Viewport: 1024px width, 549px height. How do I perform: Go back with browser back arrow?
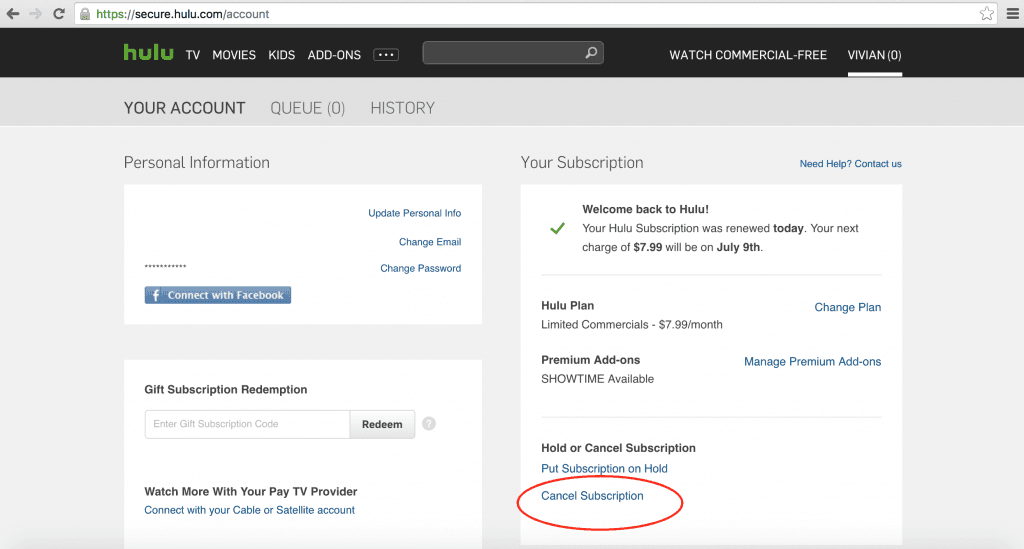[x=12, y=14]
